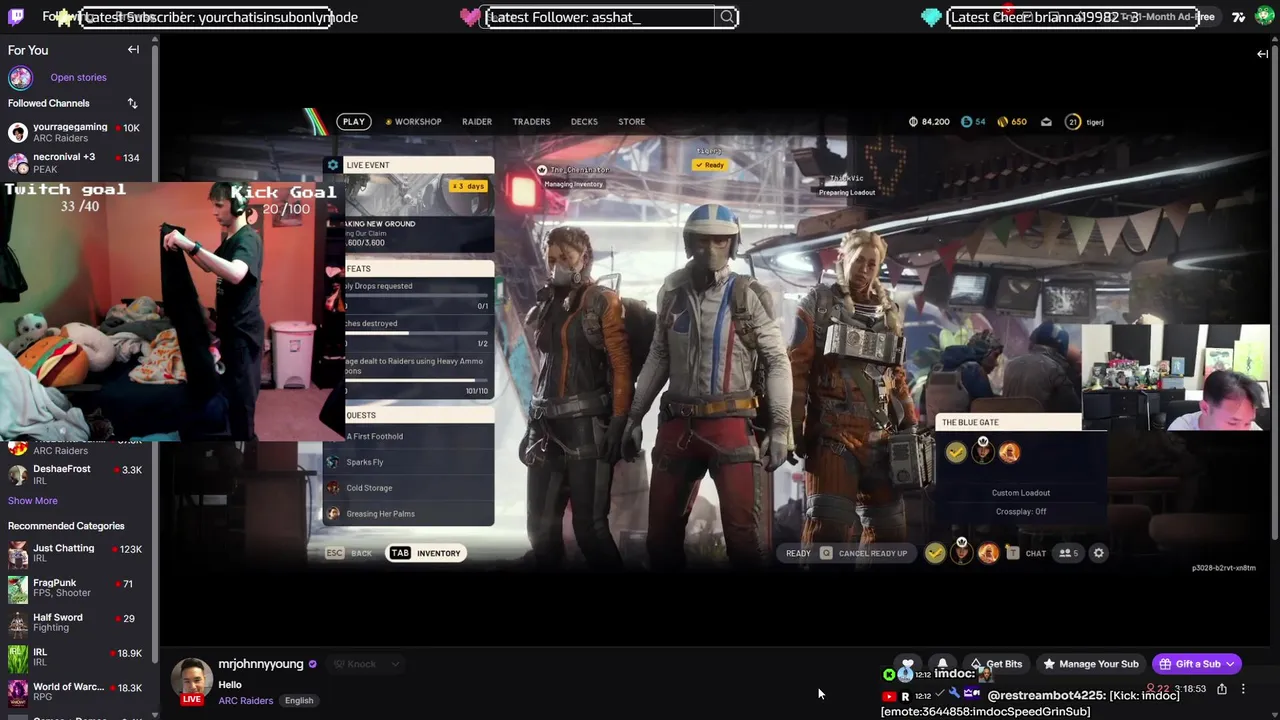Click Get Bits button
Image resolution: width=1280 pixels, height=720 pixels.
coord(997,664)
